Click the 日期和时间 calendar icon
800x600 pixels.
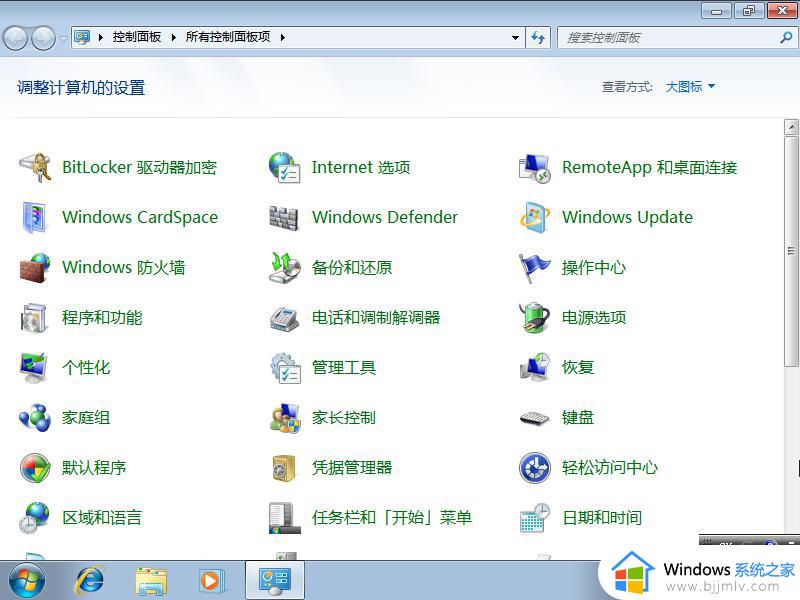[535, 517]
